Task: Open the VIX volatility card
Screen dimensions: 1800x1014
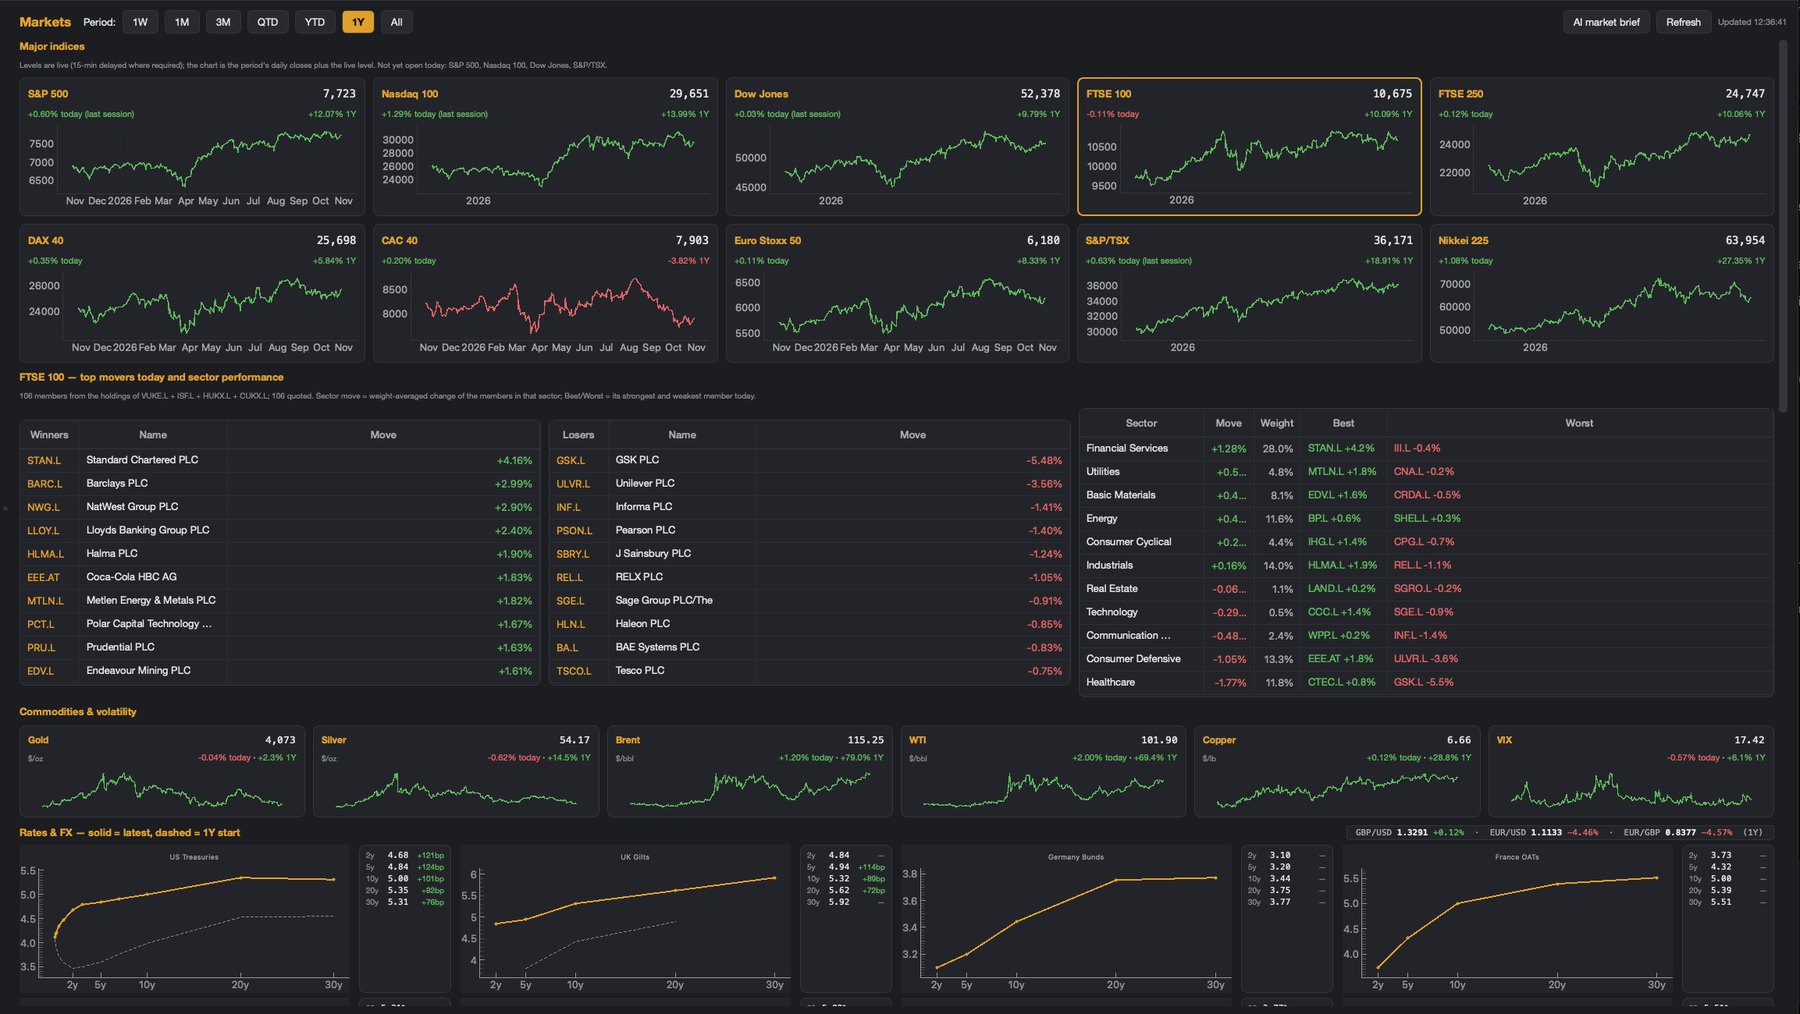Action: pos(1631,771)
